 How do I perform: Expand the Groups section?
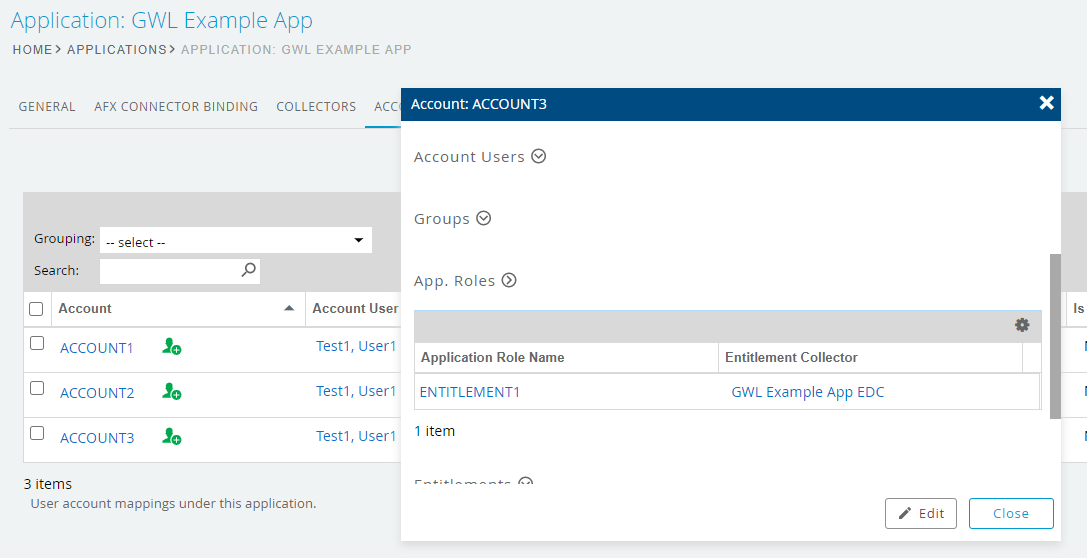[484, 218]
